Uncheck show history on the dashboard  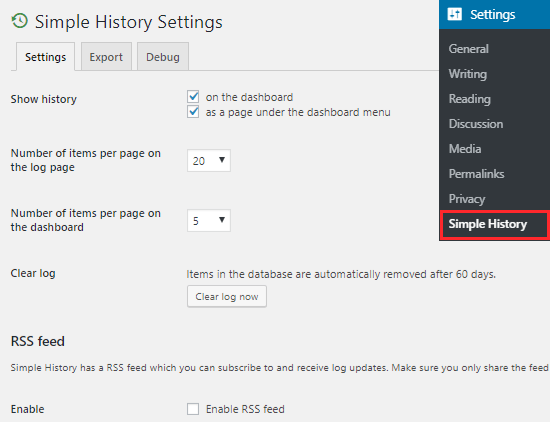click(x=193, y=96)
